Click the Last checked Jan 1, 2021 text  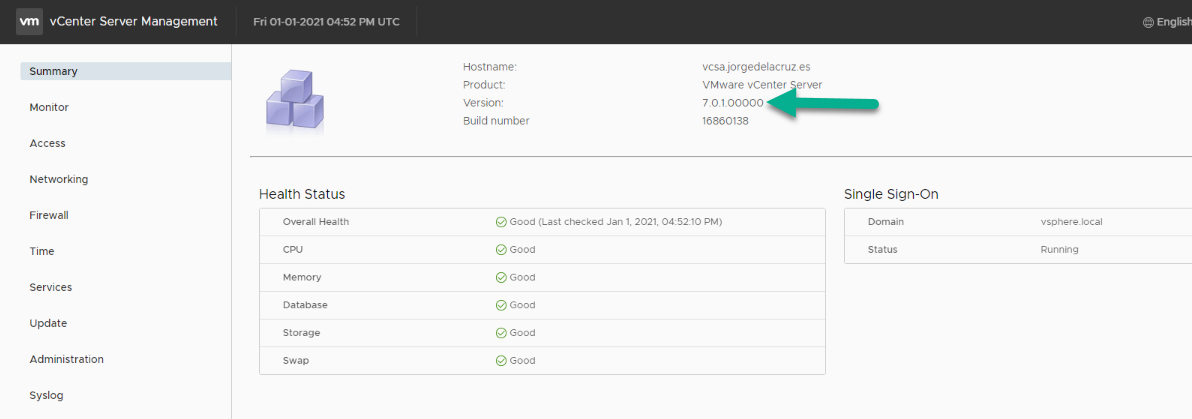click(x=630, y=222)
